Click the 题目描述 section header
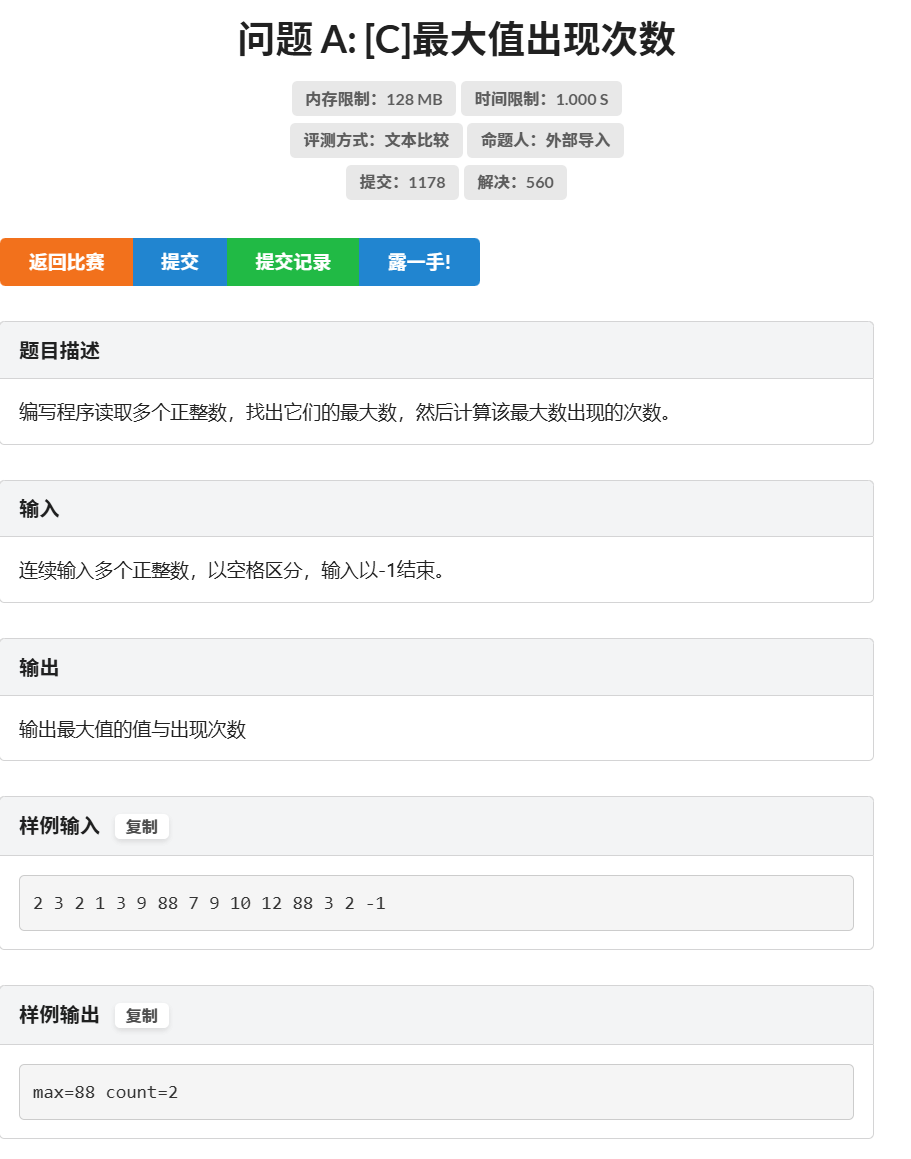This screenshot has height=1159, width=911. coord(436,350)
